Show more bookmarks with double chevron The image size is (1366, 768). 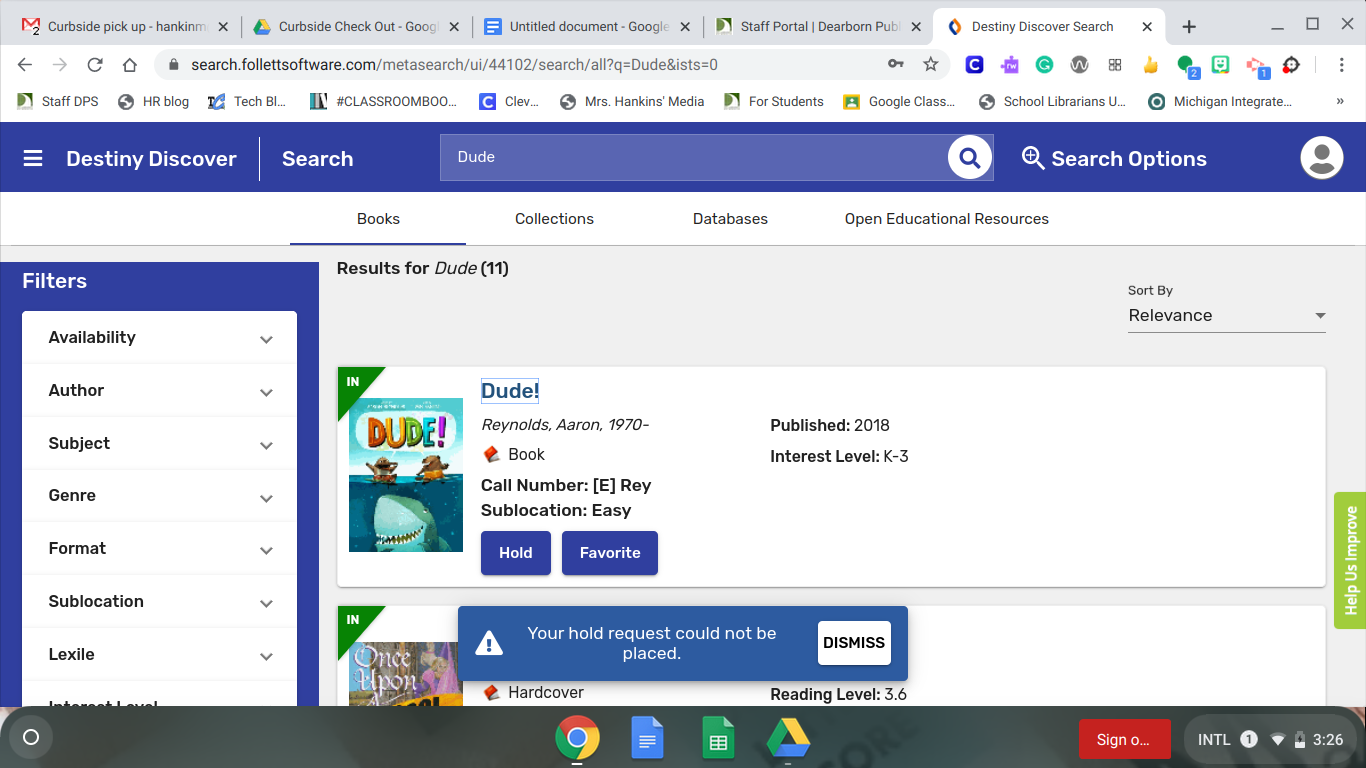tap(1340, 101)
